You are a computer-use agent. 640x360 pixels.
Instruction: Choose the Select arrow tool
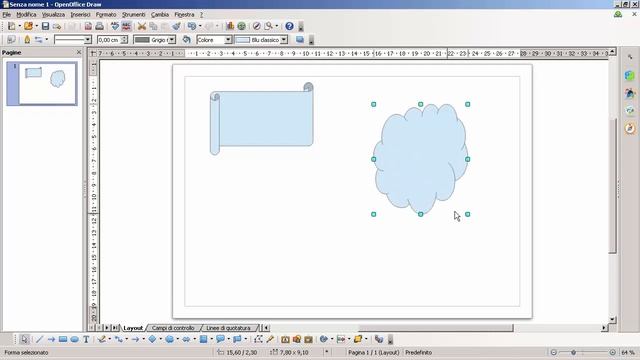(x=24, y=339)
